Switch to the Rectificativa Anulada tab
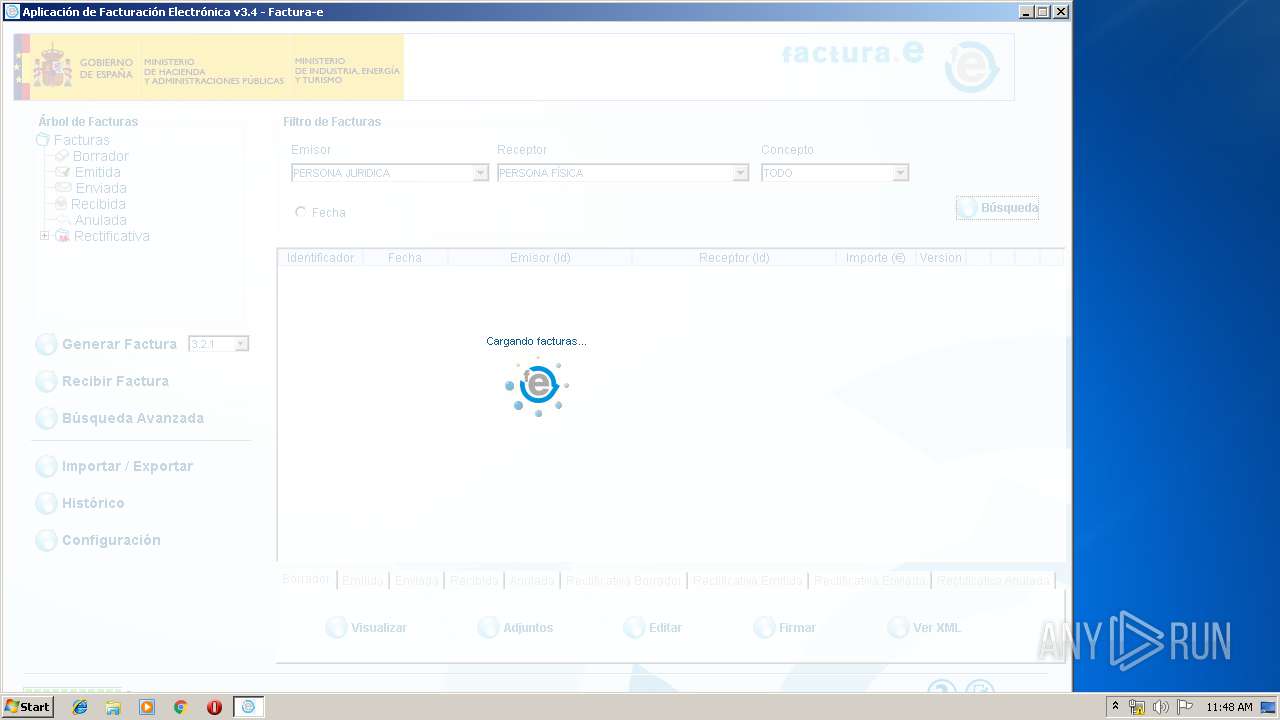Viewport: 1280px width, 720px height. pyautogui.click(x=993, y=580)
